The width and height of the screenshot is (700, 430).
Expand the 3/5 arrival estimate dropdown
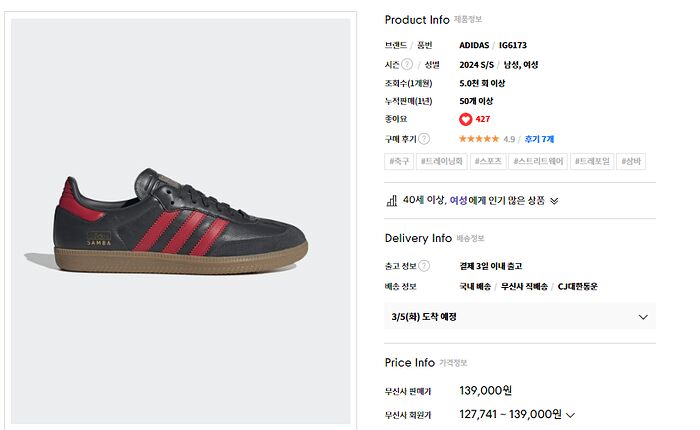(643, 317)
